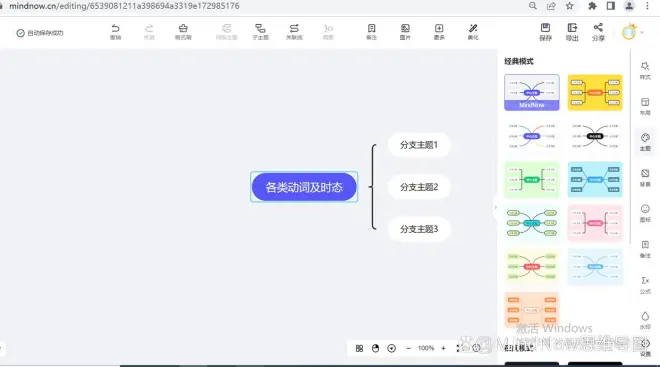Click the mouse mode icon in bottom bar
This screenshot has height=367, width=660.
[x=375, y=348]
